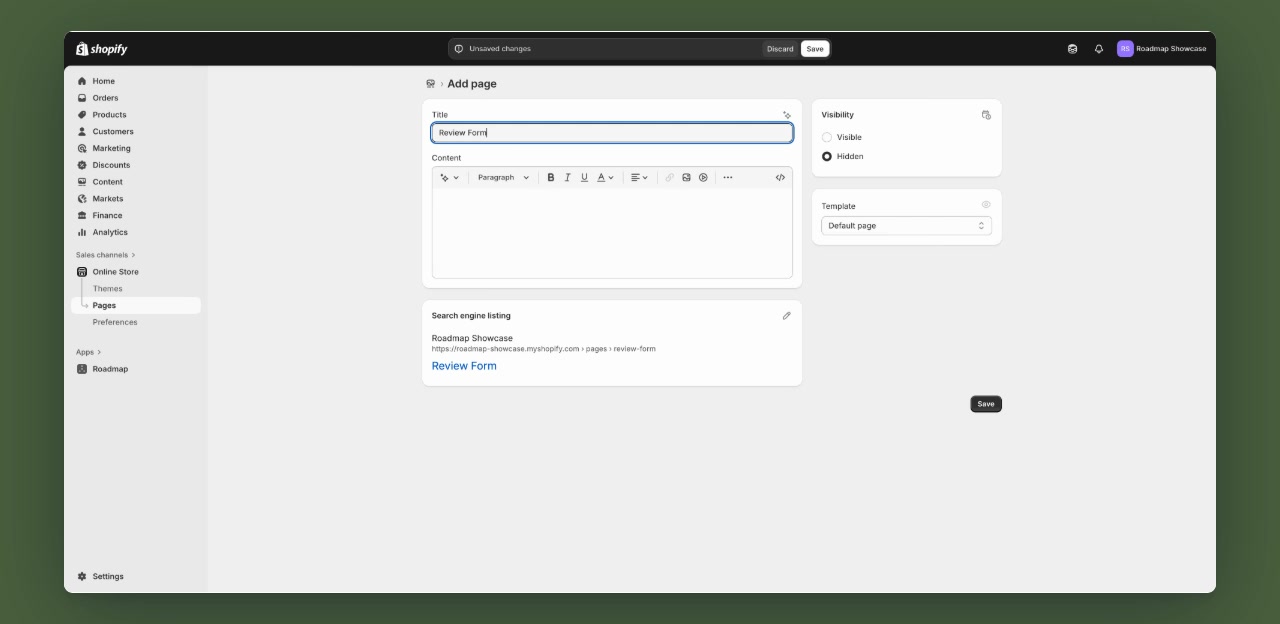Screen dimensions: 1280x624
Task: Open the Paragraph style dropdown
Action: [x=503, y=177]
